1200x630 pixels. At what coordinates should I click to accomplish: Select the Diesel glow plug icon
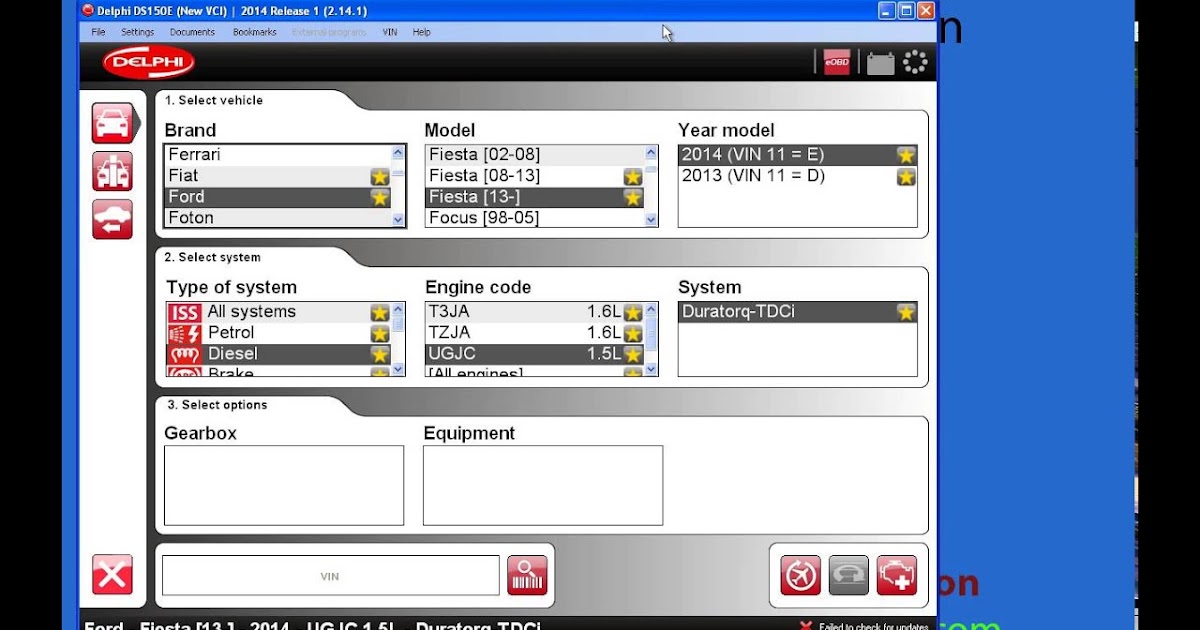(x=184, y=354)
